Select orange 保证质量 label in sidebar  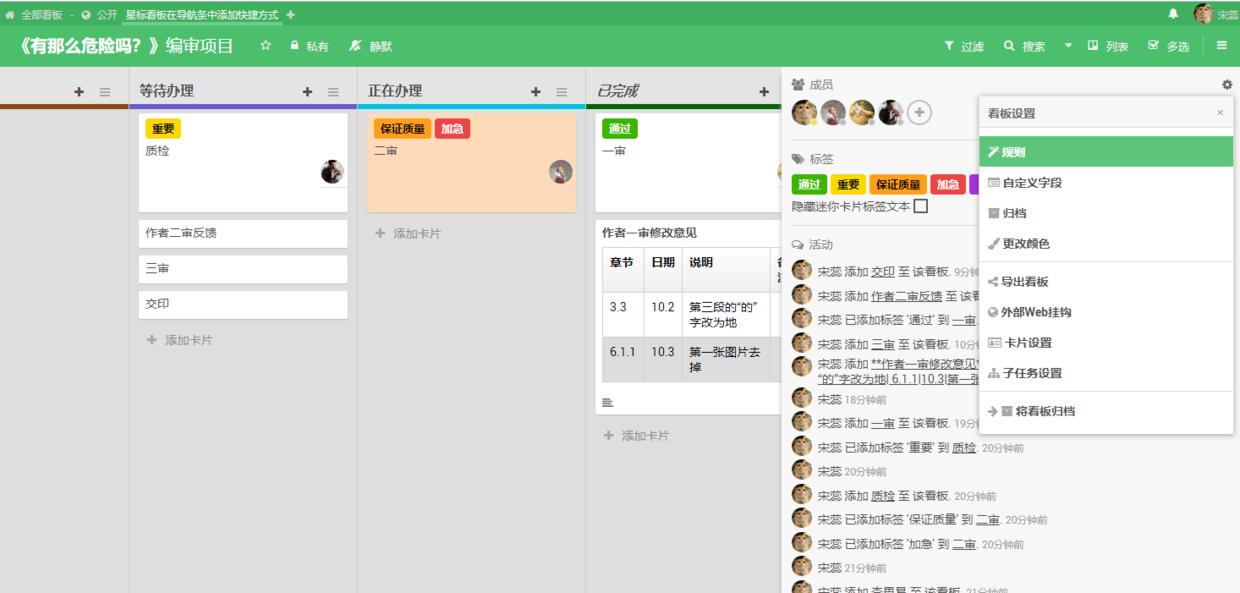click(897, 184)
